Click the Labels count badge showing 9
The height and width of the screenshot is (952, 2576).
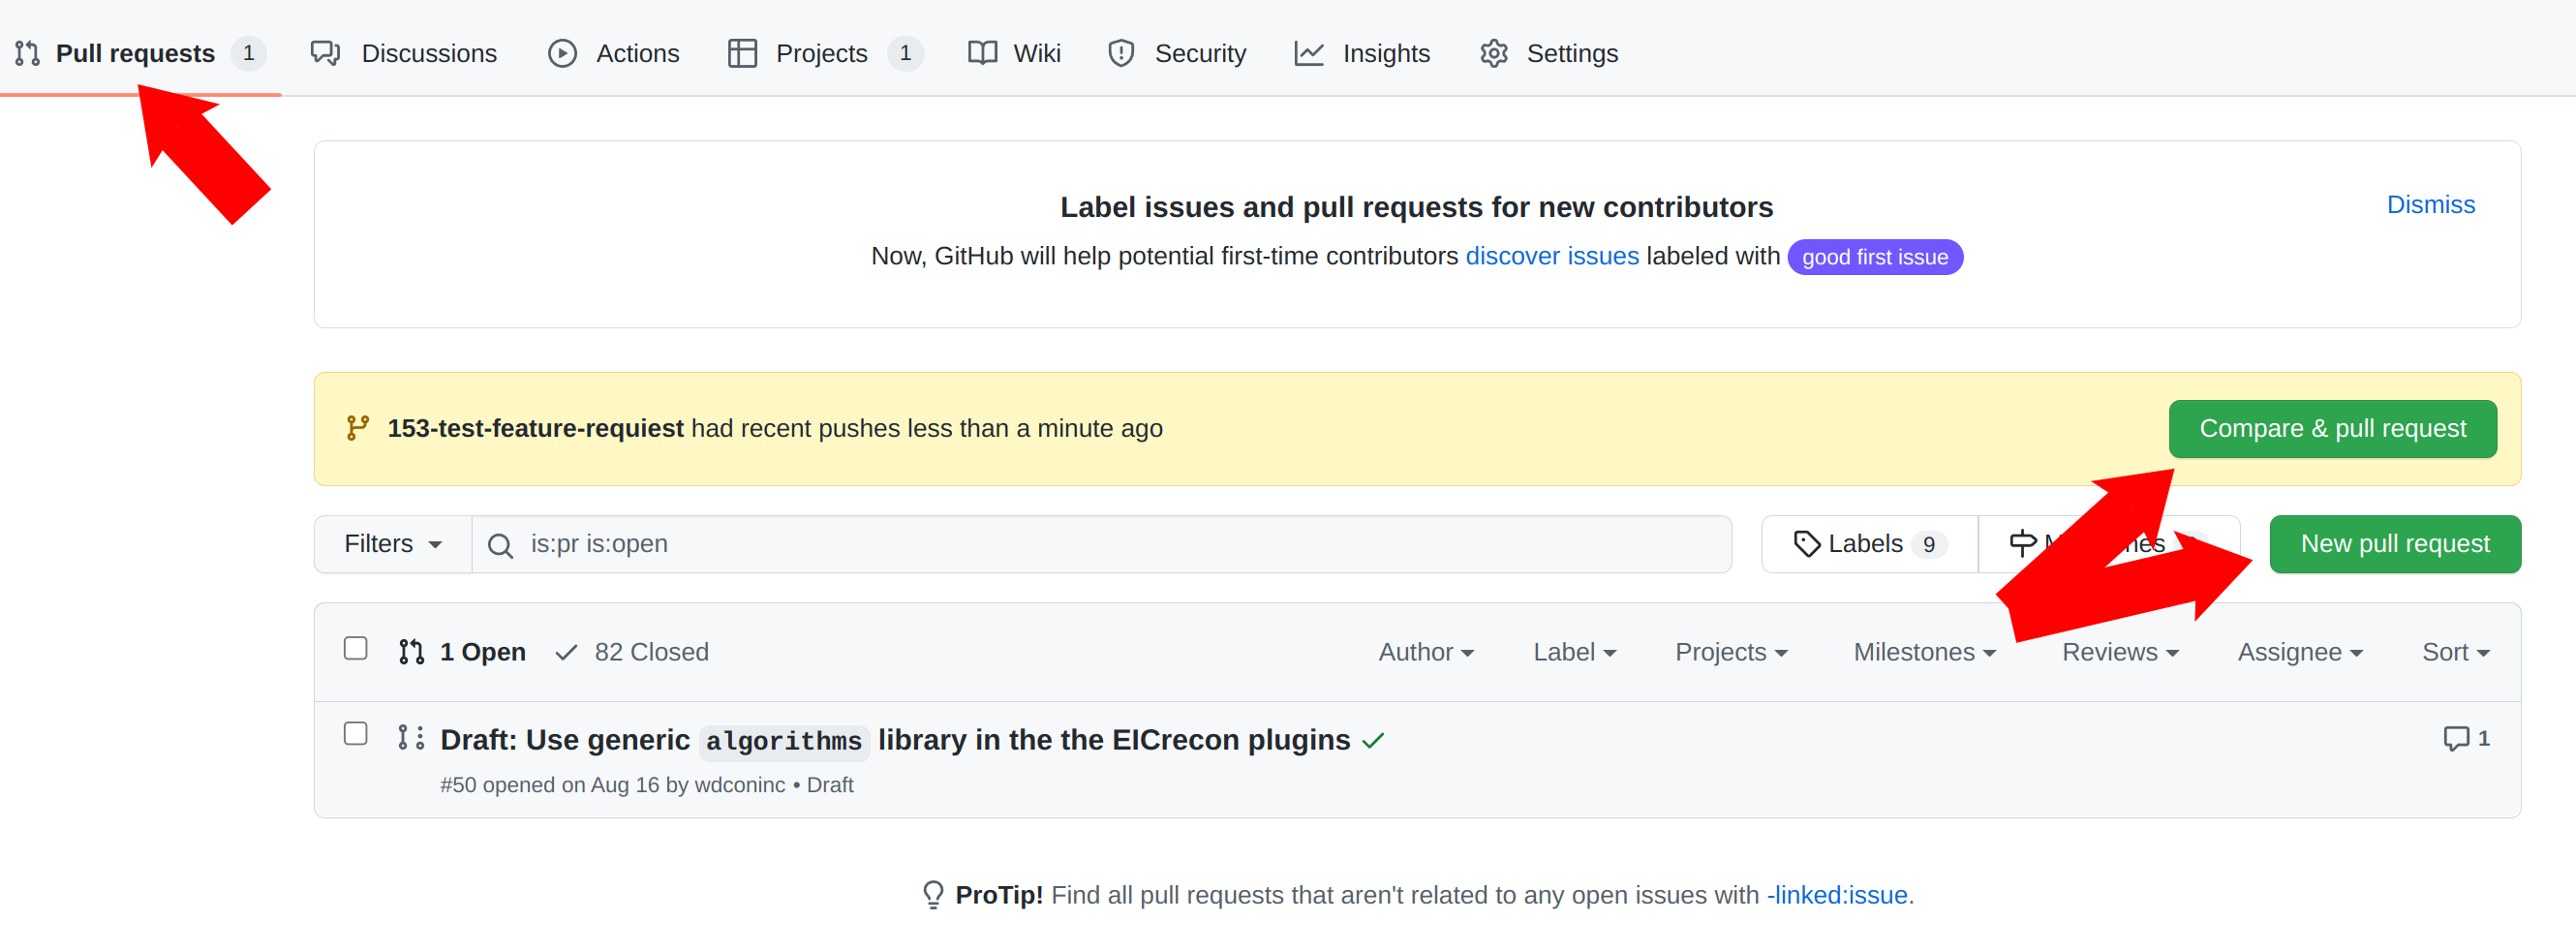point(1928,545)
